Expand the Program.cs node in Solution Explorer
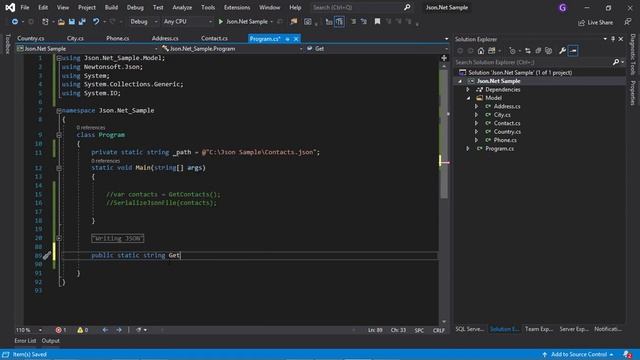Viewport: 640px width, 360px height. click(x=468, y=149)
